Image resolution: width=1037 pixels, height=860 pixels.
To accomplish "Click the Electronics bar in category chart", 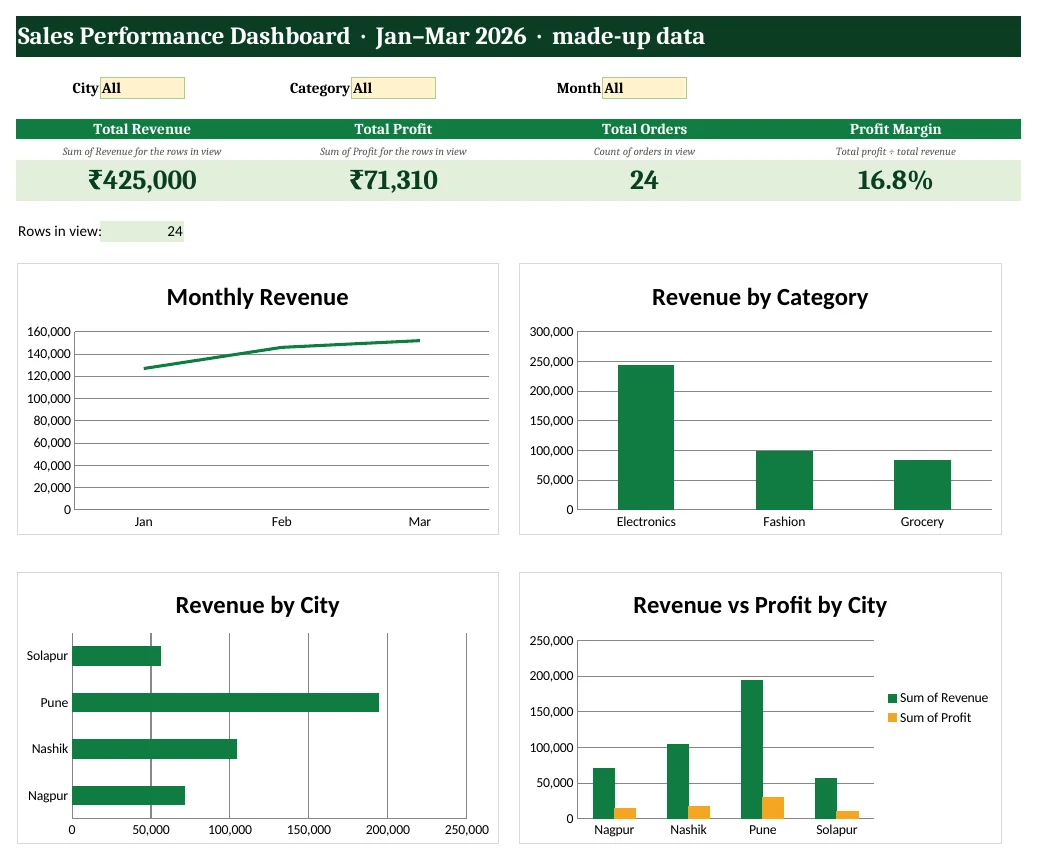I will [646, 437].
